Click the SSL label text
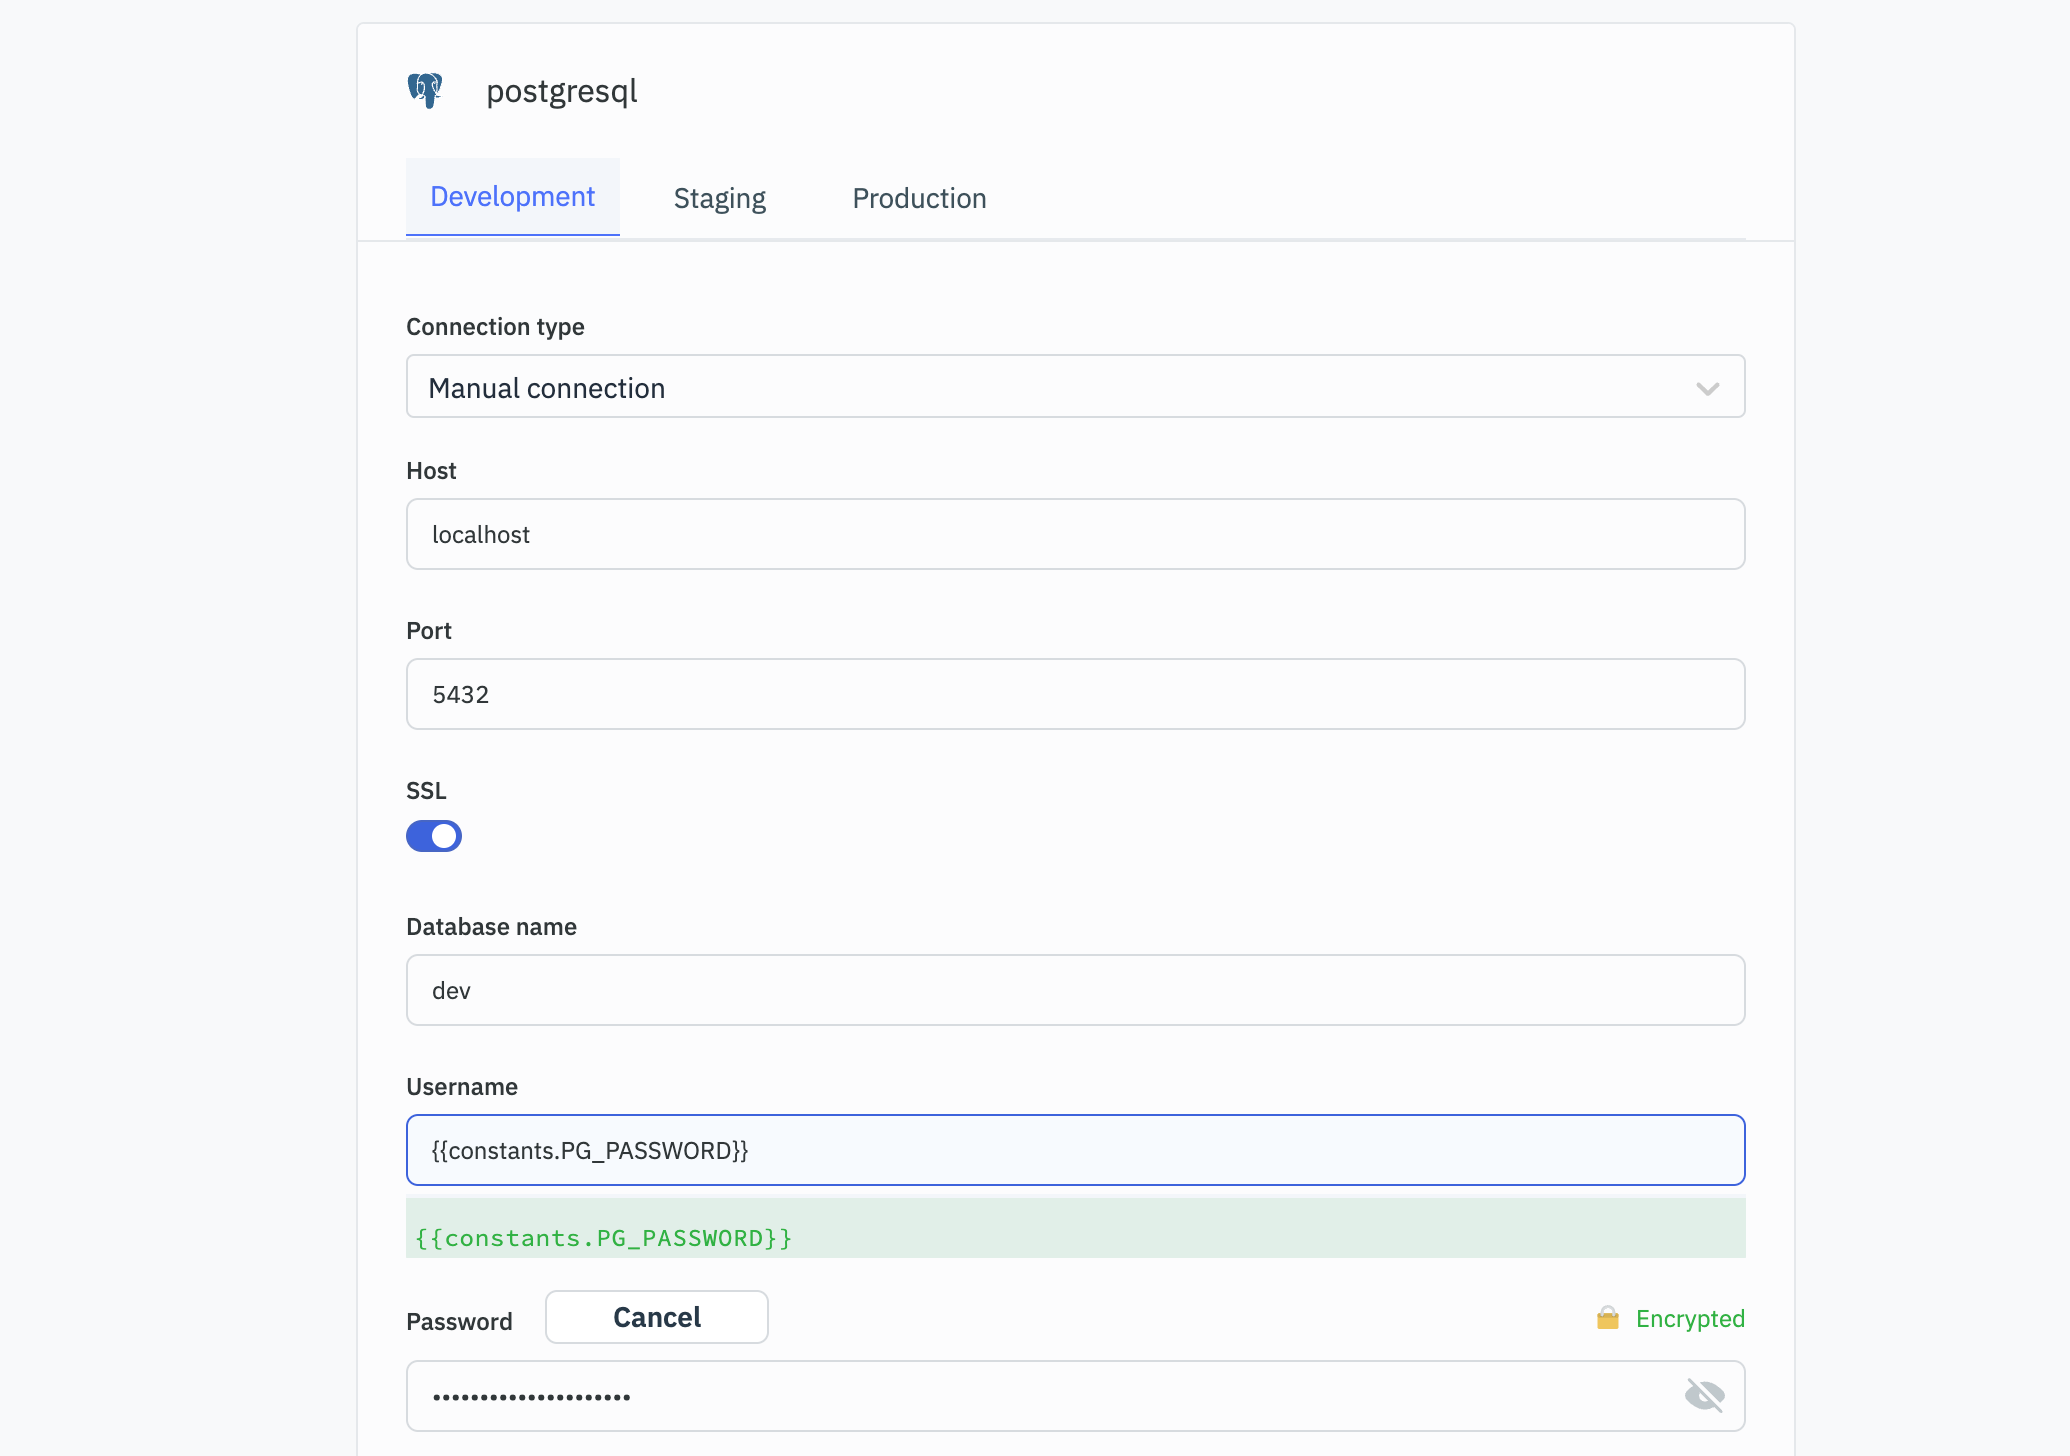This screenshot has width=2070, height=1456. [x=426, y=791]
